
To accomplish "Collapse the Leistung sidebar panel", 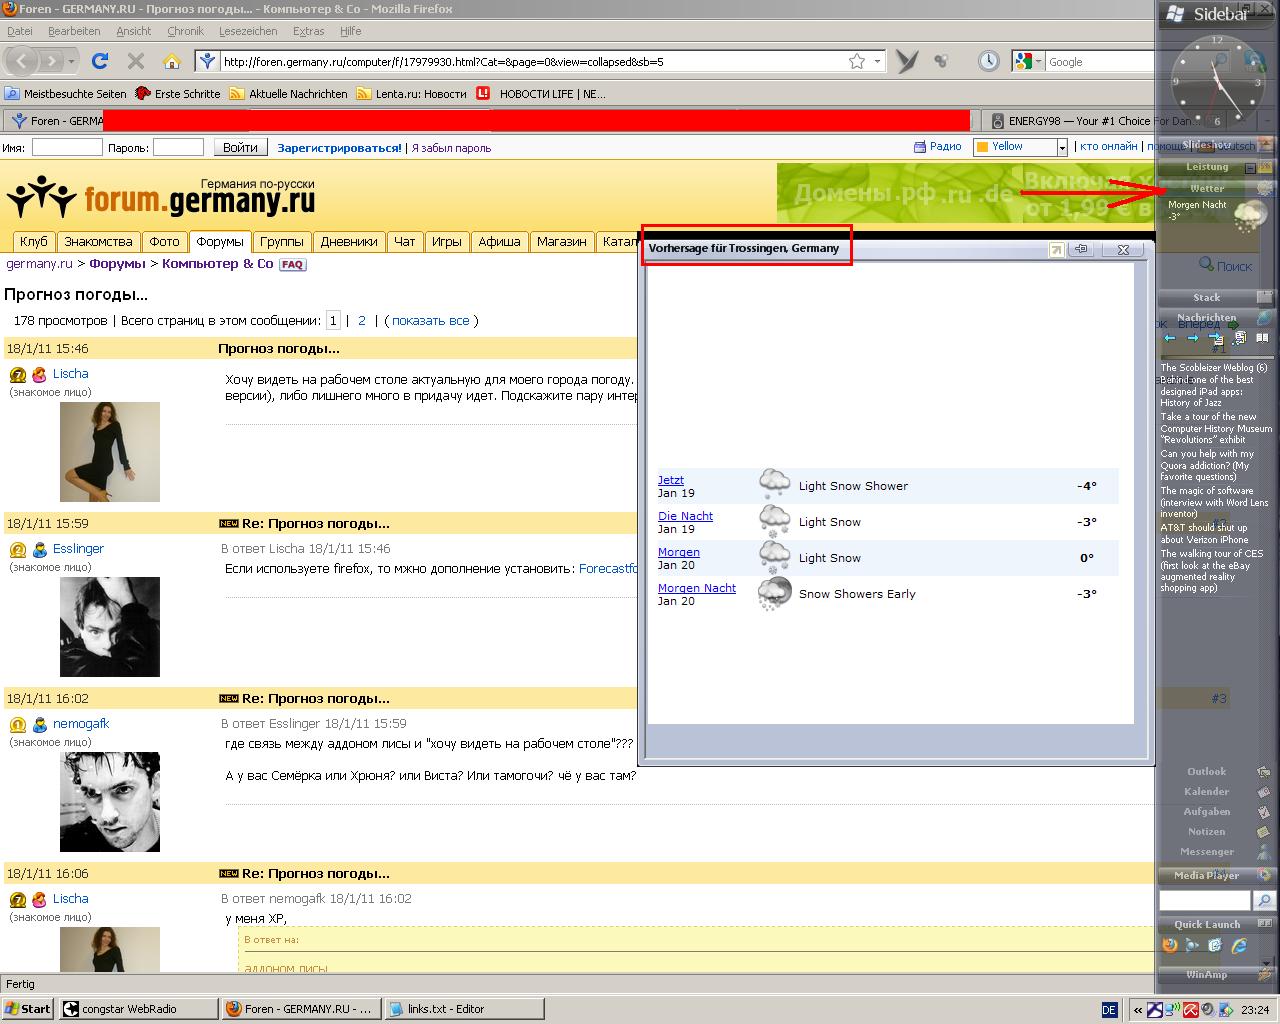I will point(1250,168).
